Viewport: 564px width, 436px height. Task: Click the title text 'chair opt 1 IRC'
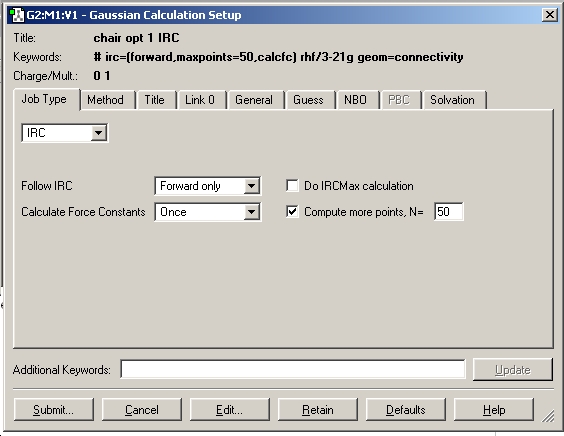pyautogui.click(x=136, y=38)
